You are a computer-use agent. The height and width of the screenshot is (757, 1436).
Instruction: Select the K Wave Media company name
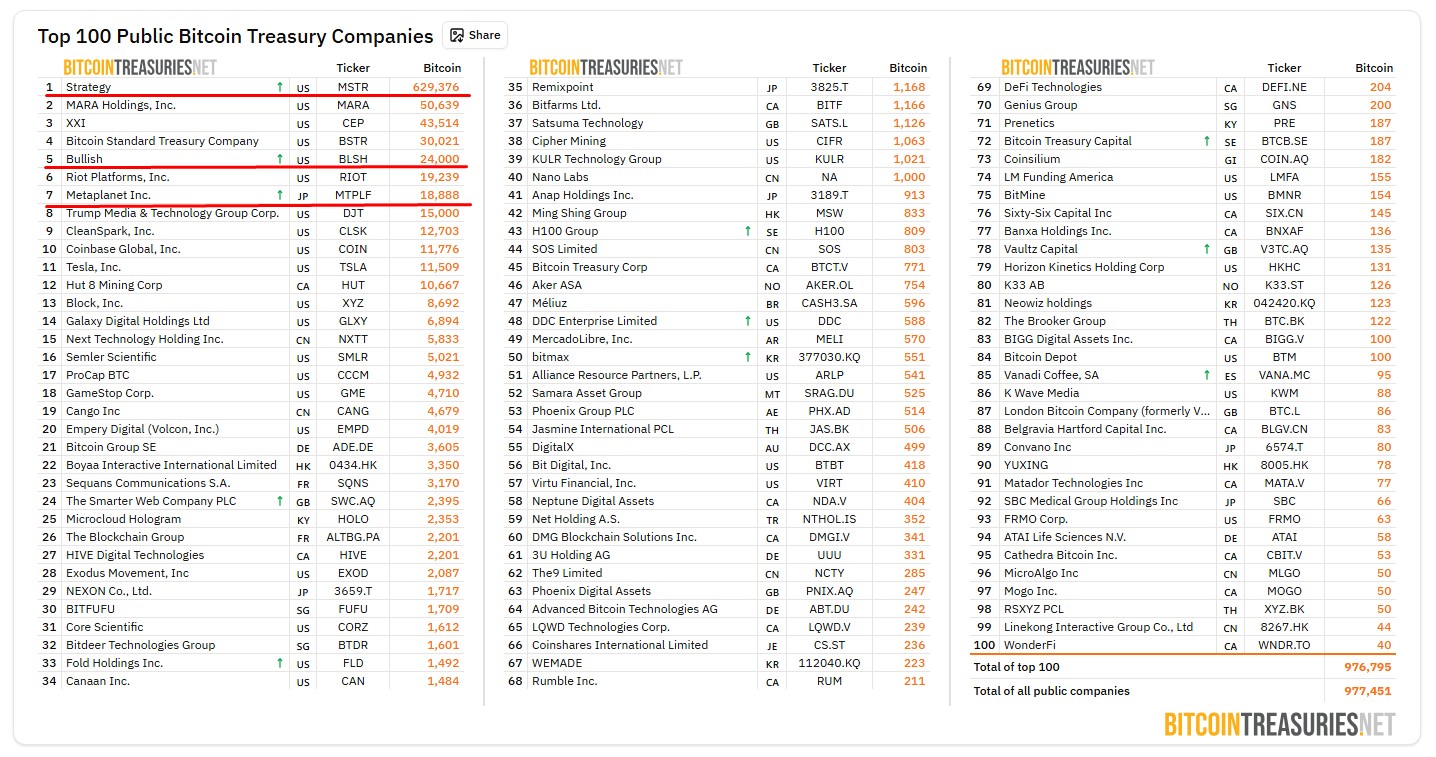(x=1041, y=393)
